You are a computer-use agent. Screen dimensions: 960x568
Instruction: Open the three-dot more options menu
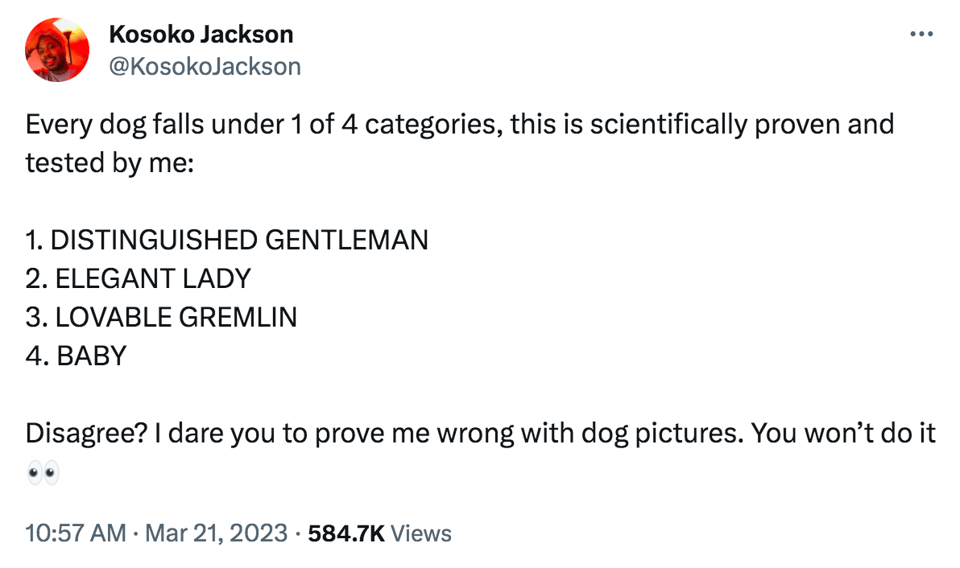(x=920, y=36)
